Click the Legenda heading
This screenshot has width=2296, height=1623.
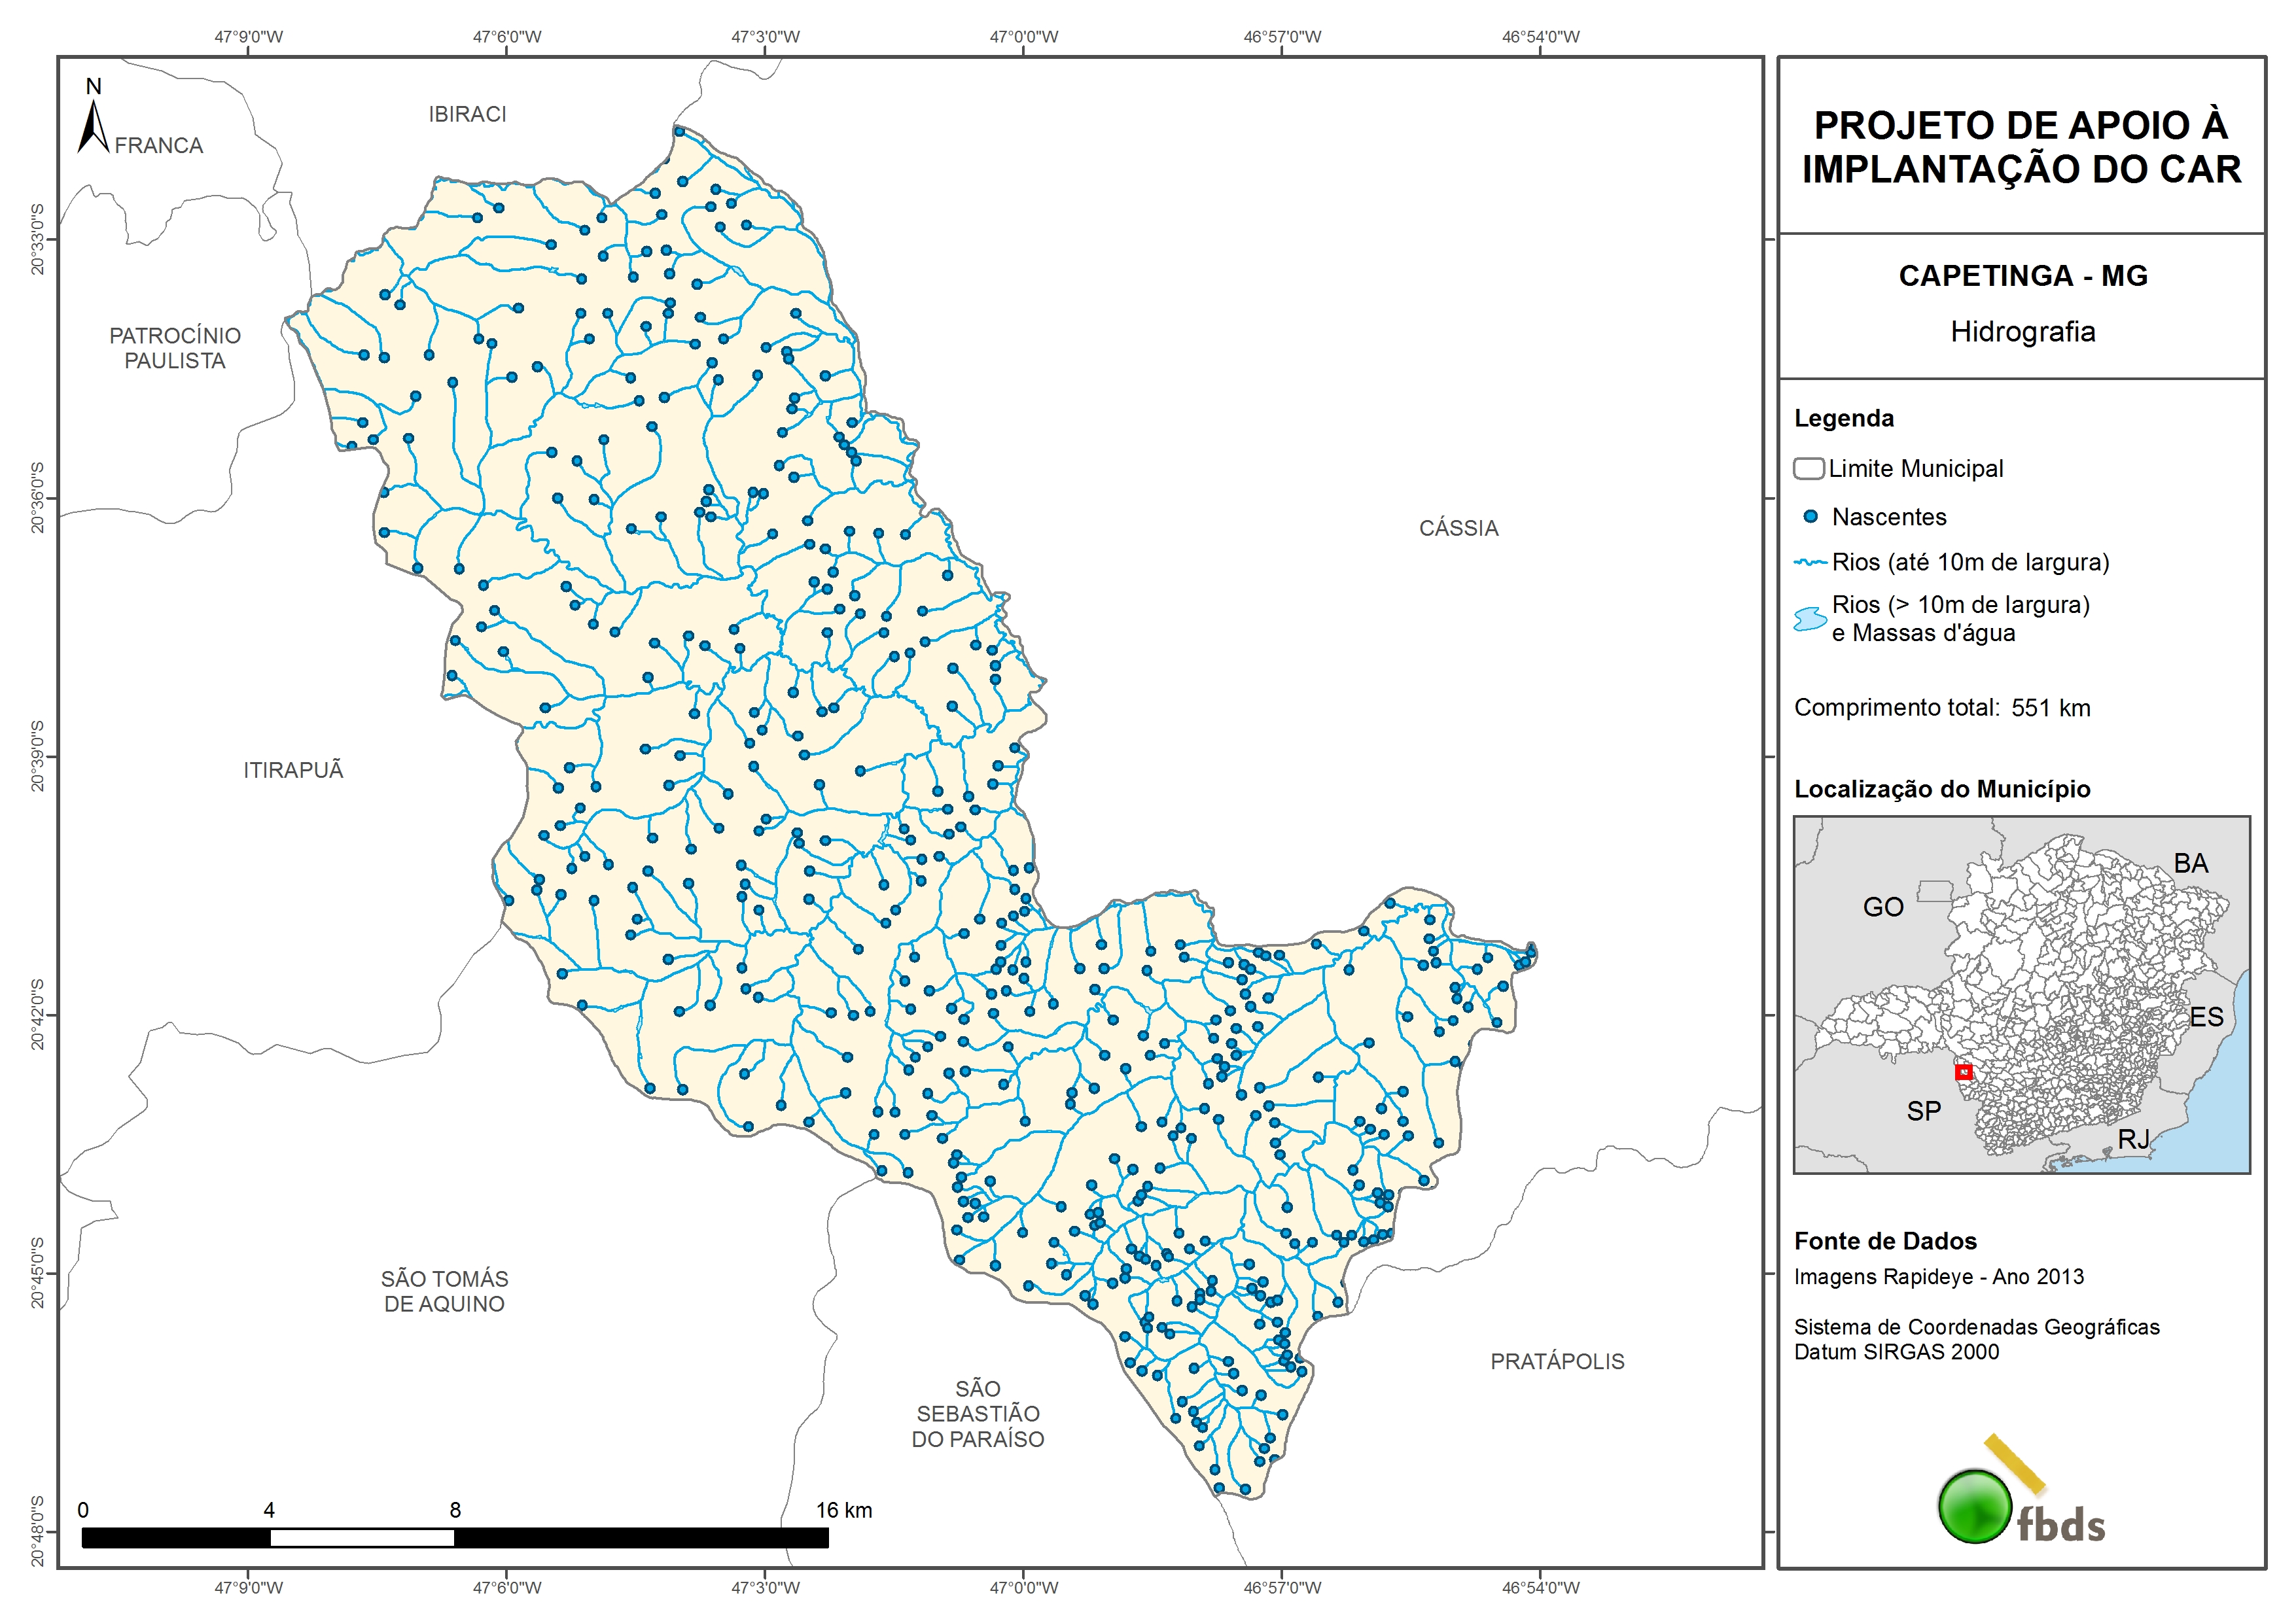point(1843,418)
